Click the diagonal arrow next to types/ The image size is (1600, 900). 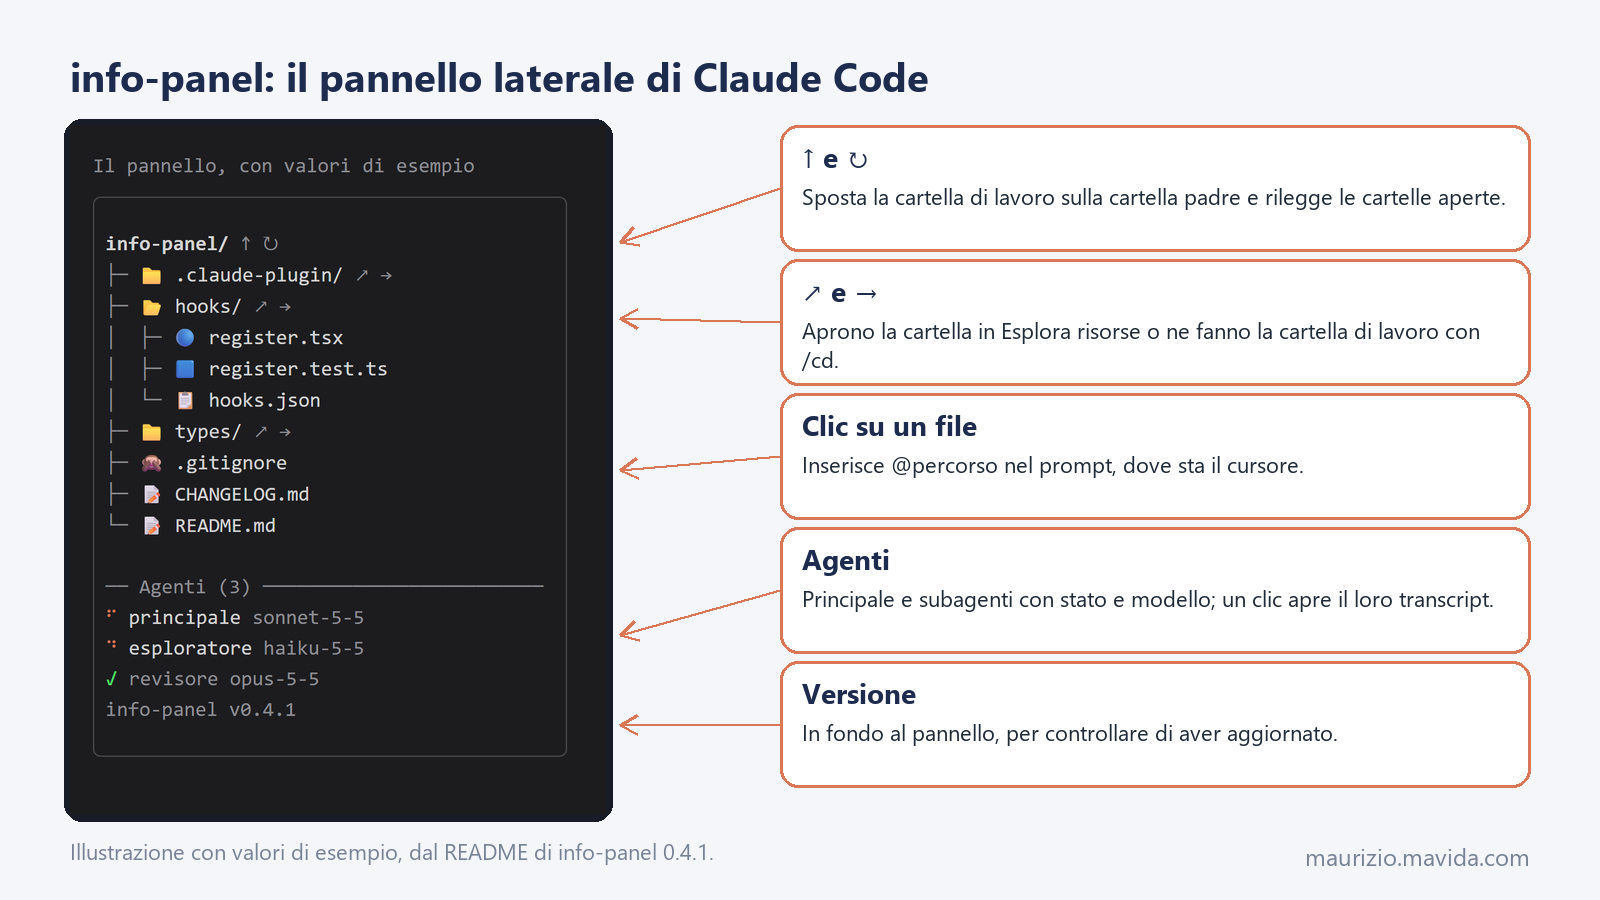point(261,431)
